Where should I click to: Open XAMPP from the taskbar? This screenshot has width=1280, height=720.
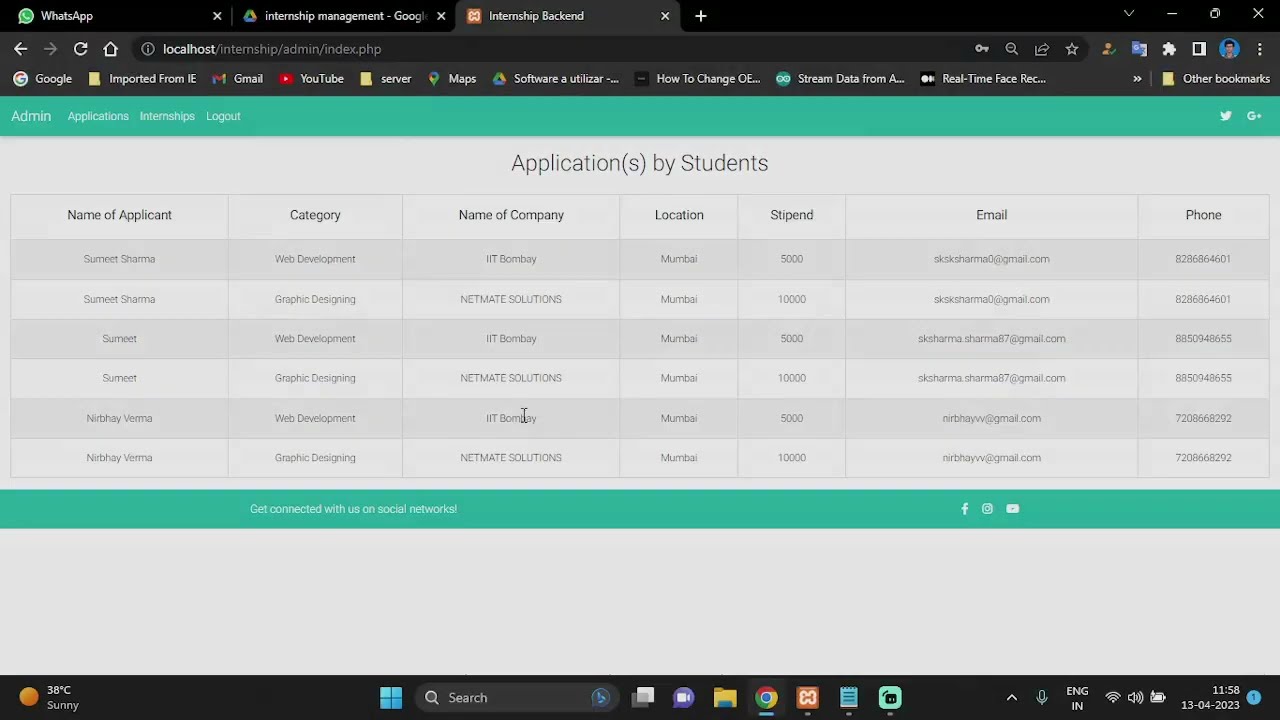(808, 698)
